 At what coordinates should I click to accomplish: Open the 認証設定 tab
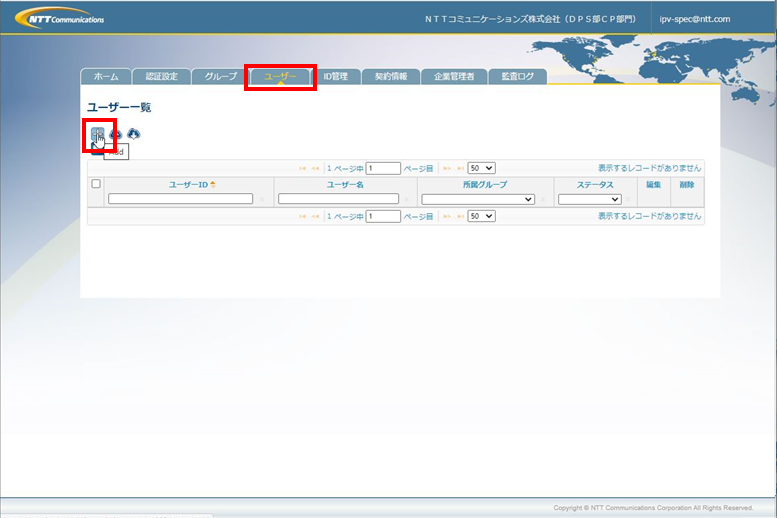162,76
